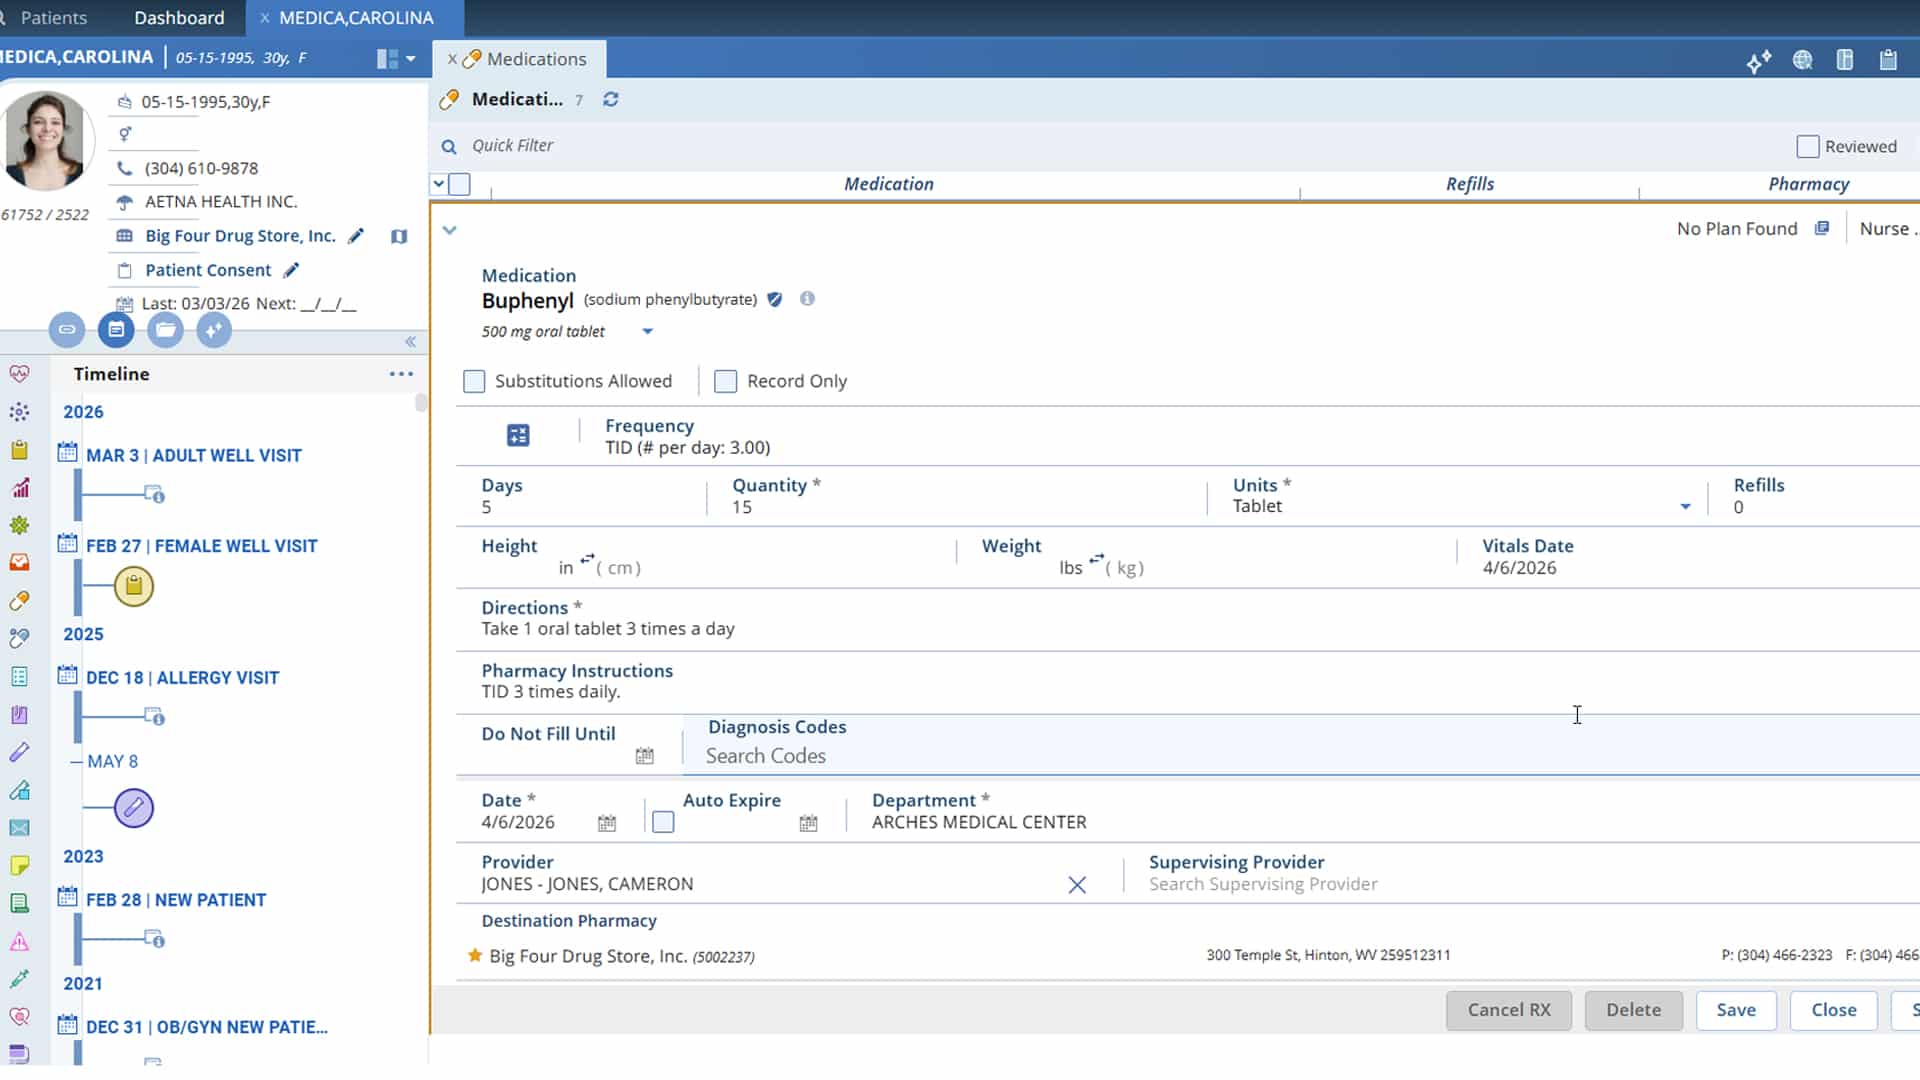This screenshot has width=1920, height=1080.
Task: Open the Units Tablet dropdown
Action: (x=1685, y=507)
